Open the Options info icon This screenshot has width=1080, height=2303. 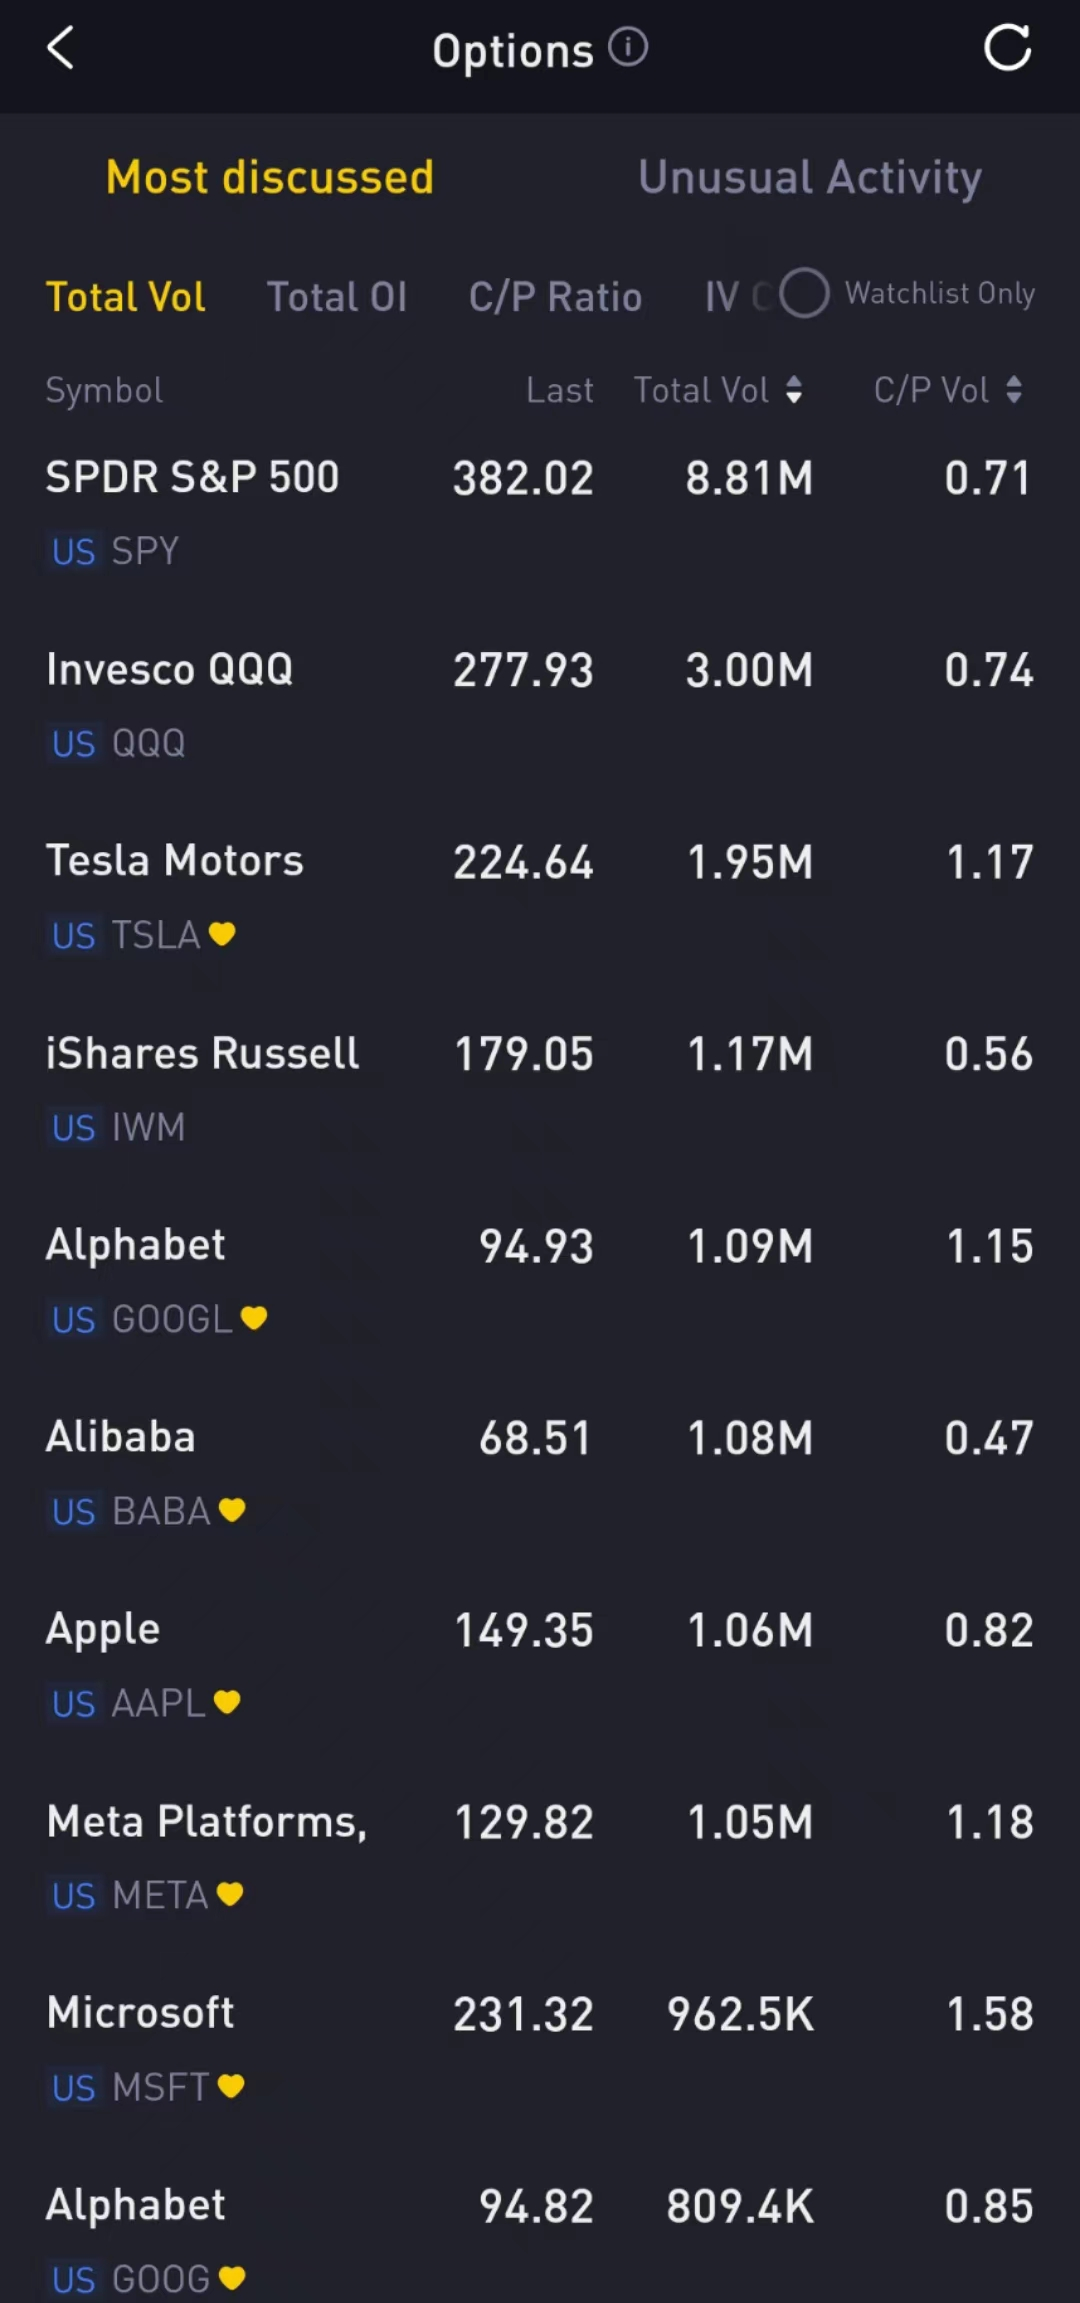(x=628, y=47)
